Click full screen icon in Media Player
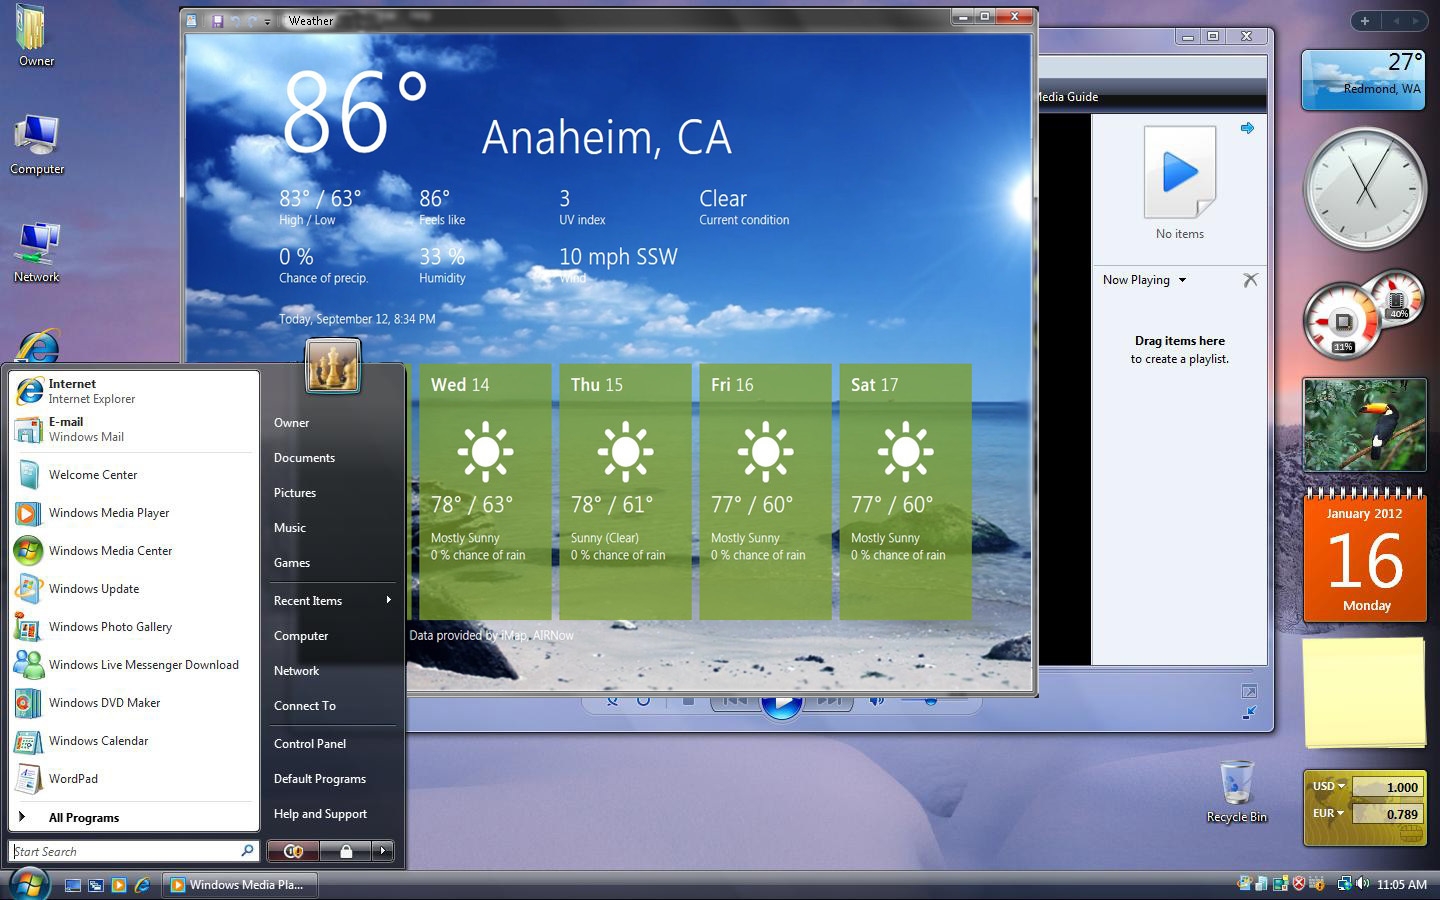 1250,691
